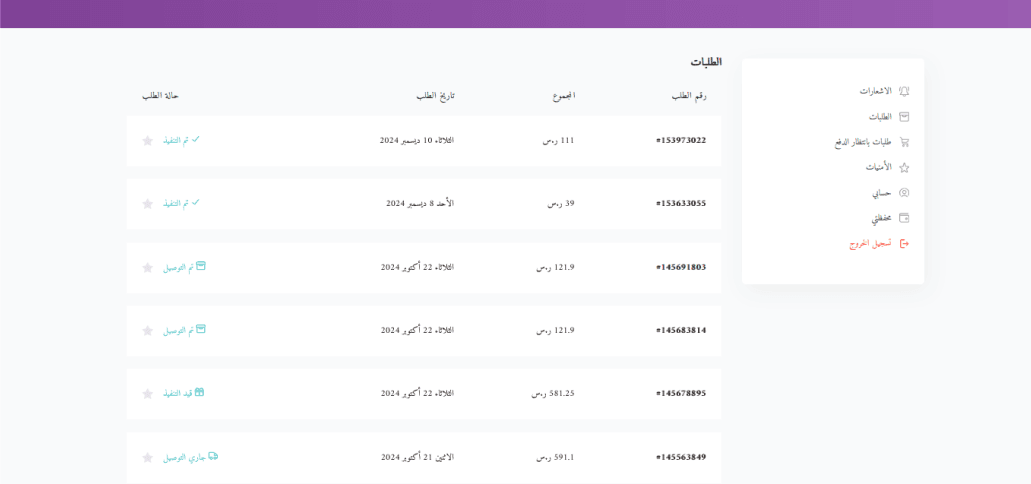The width and height of the screenshot is (1031, 484).
Task: Sort by the تاريخ الطلب column header
Action: click(x=435, y=96)
